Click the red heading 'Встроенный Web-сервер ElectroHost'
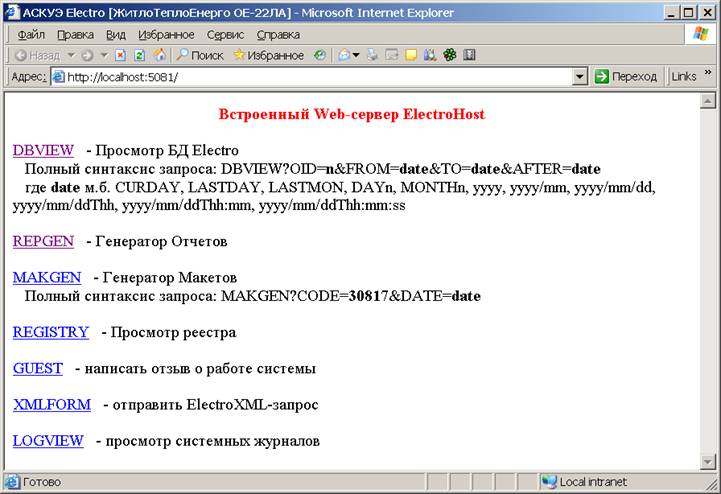721x494 pixels. tap(352, 114)
